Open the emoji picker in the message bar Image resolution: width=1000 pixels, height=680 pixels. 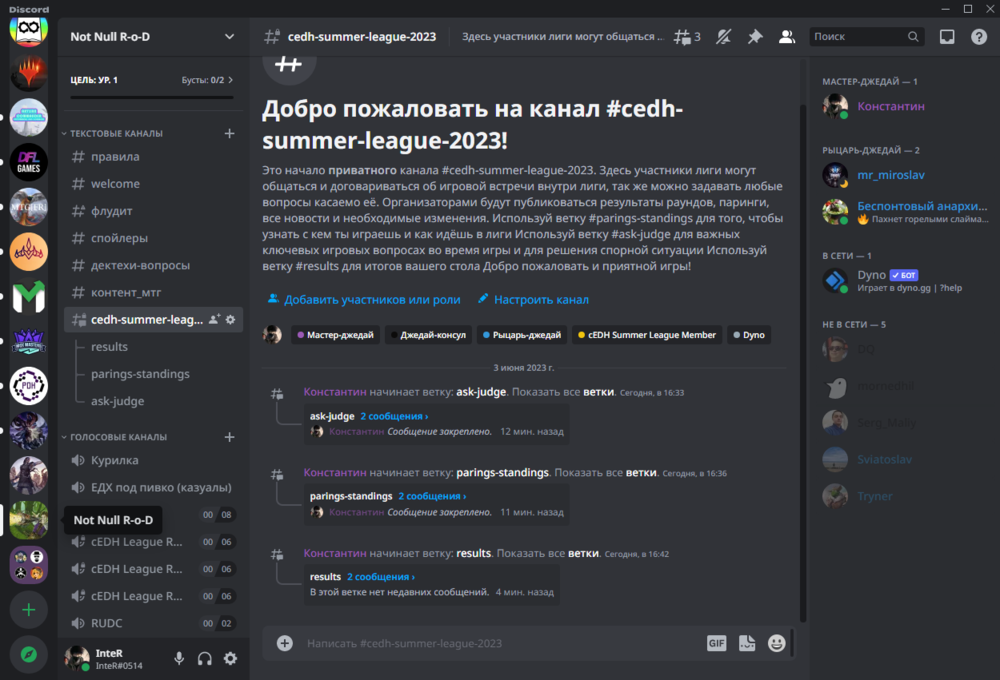pyautogui.click(x=776, y=643)
